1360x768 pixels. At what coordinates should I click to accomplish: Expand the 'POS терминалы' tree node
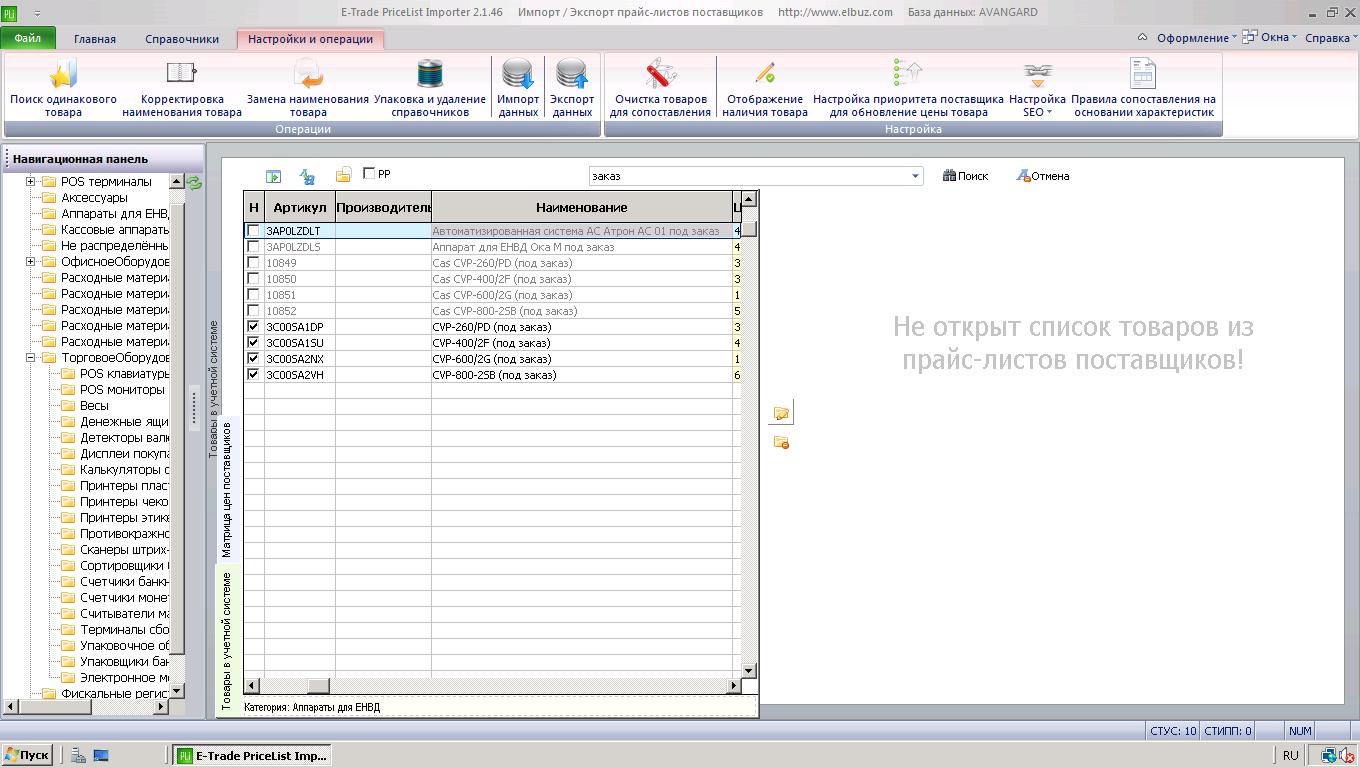click(x=31, y=182)
